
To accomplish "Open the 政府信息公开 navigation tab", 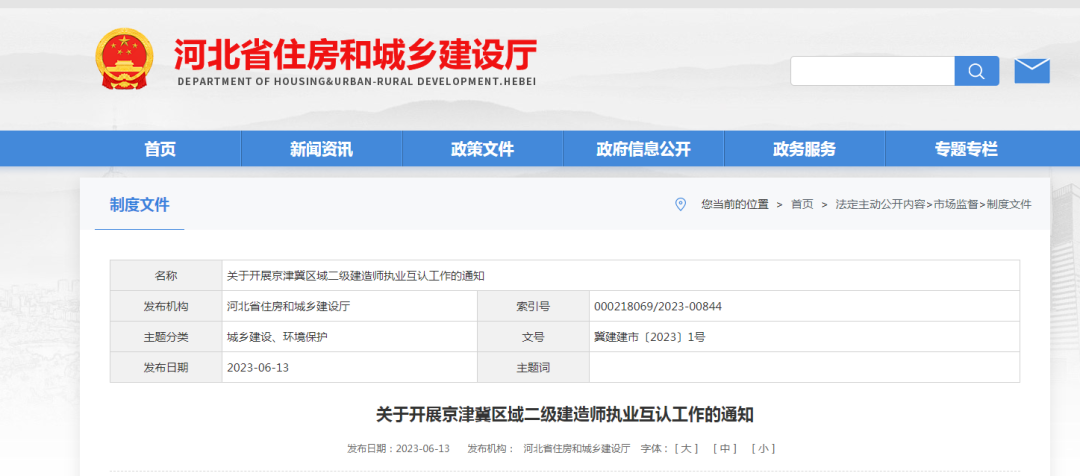I will (643, 149).
